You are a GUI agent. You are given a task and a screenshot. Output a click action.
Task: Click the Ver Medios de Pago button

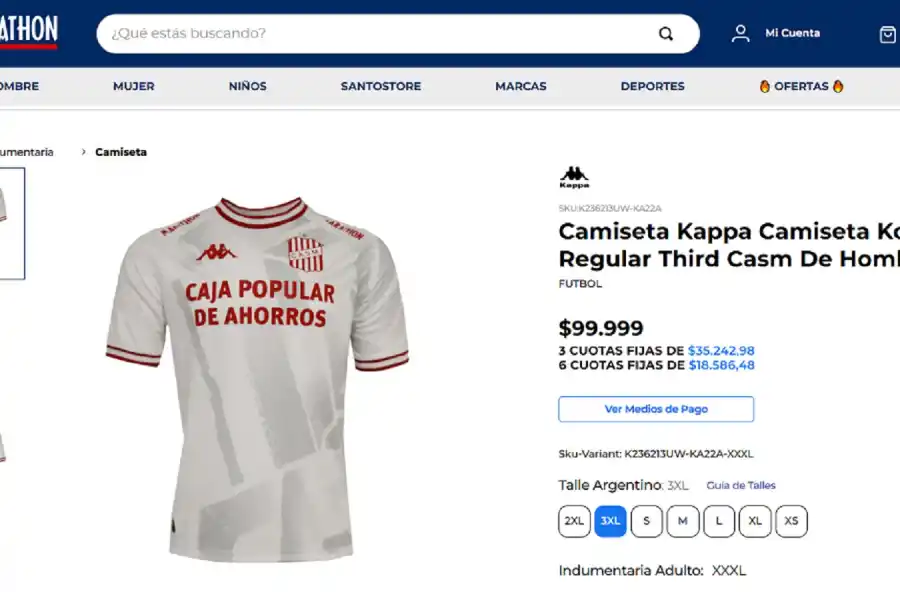(x=655, y=409)
